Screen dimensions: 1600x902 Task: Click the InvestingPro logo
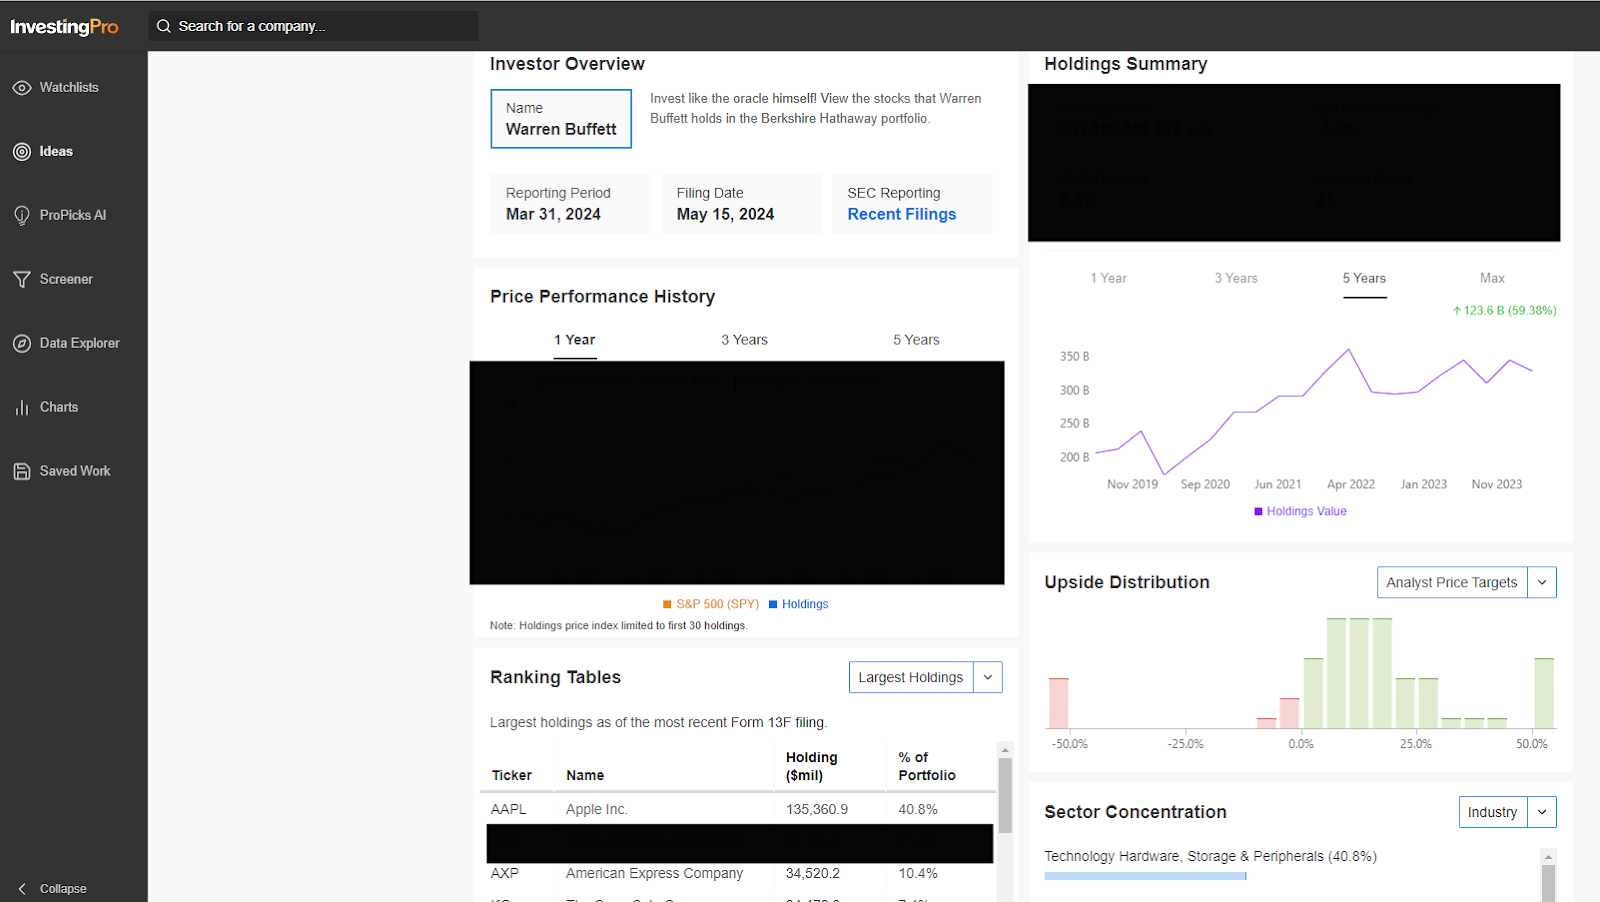(x=64, y=27)
